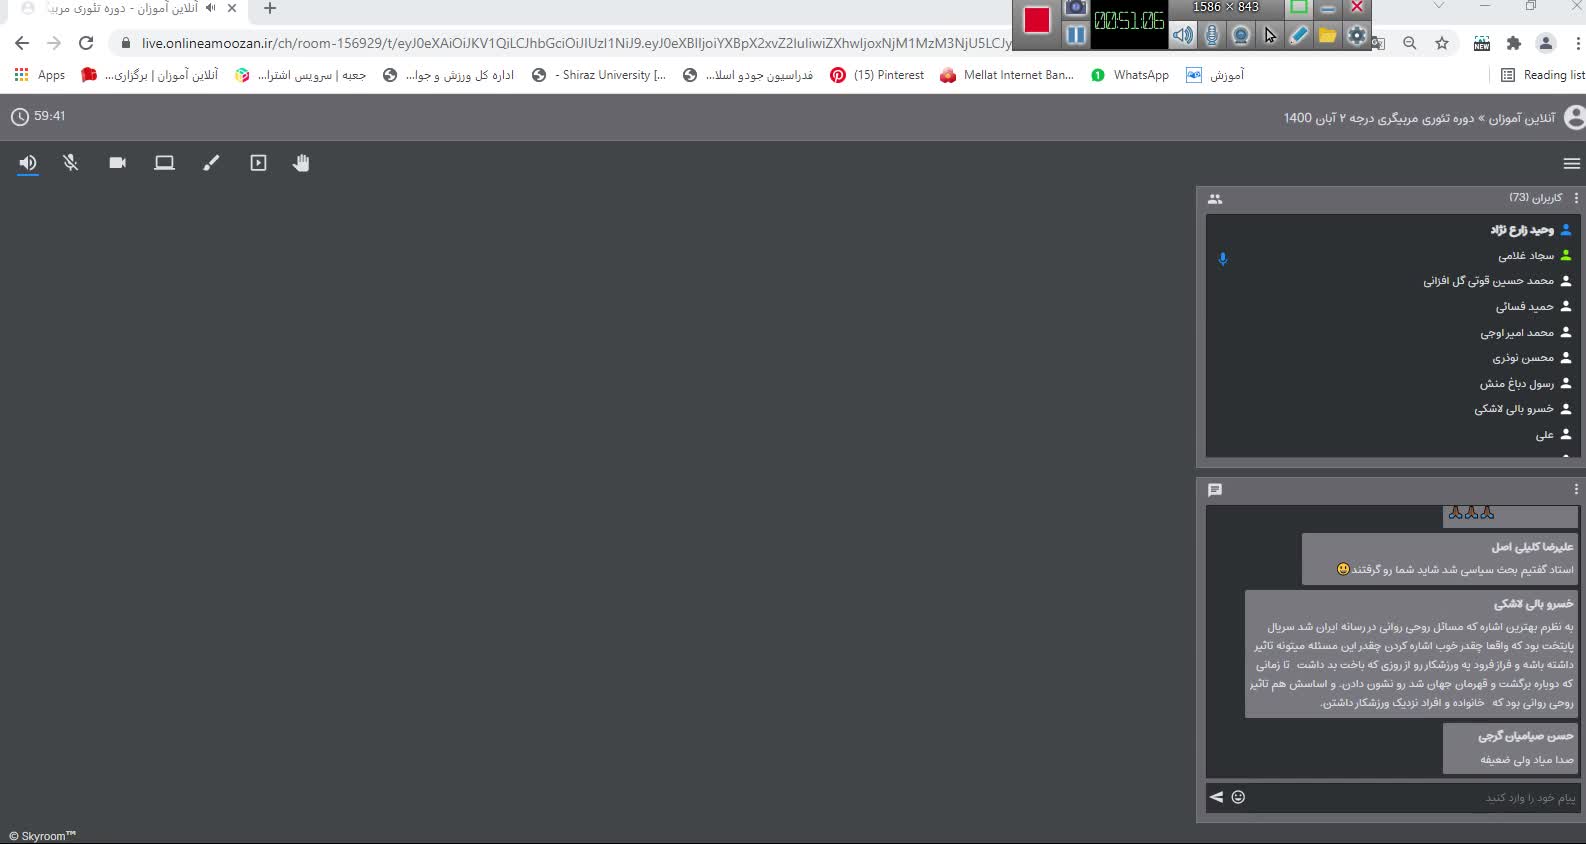Raise hand in the Skyroom toolbar

[301, 163]
